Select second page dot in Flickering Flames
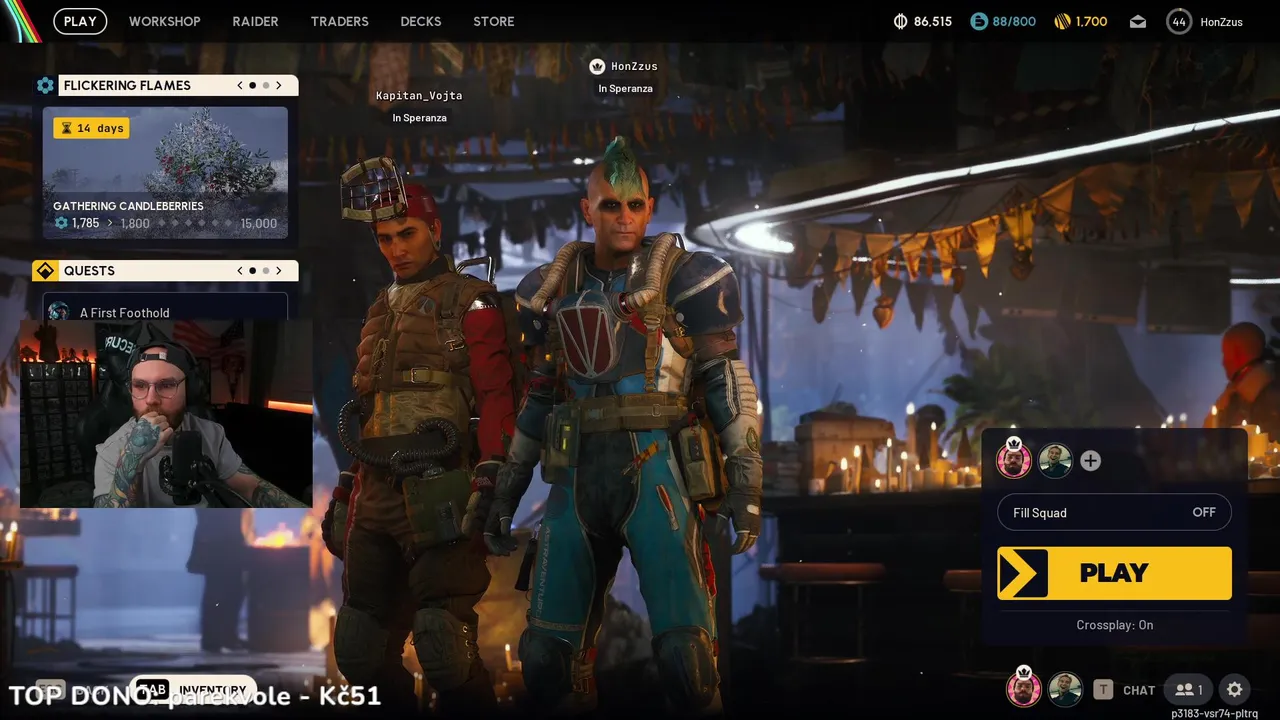The width and height of the screenshot is (1280, 720). pyautogui.click(x=265, y=85)
